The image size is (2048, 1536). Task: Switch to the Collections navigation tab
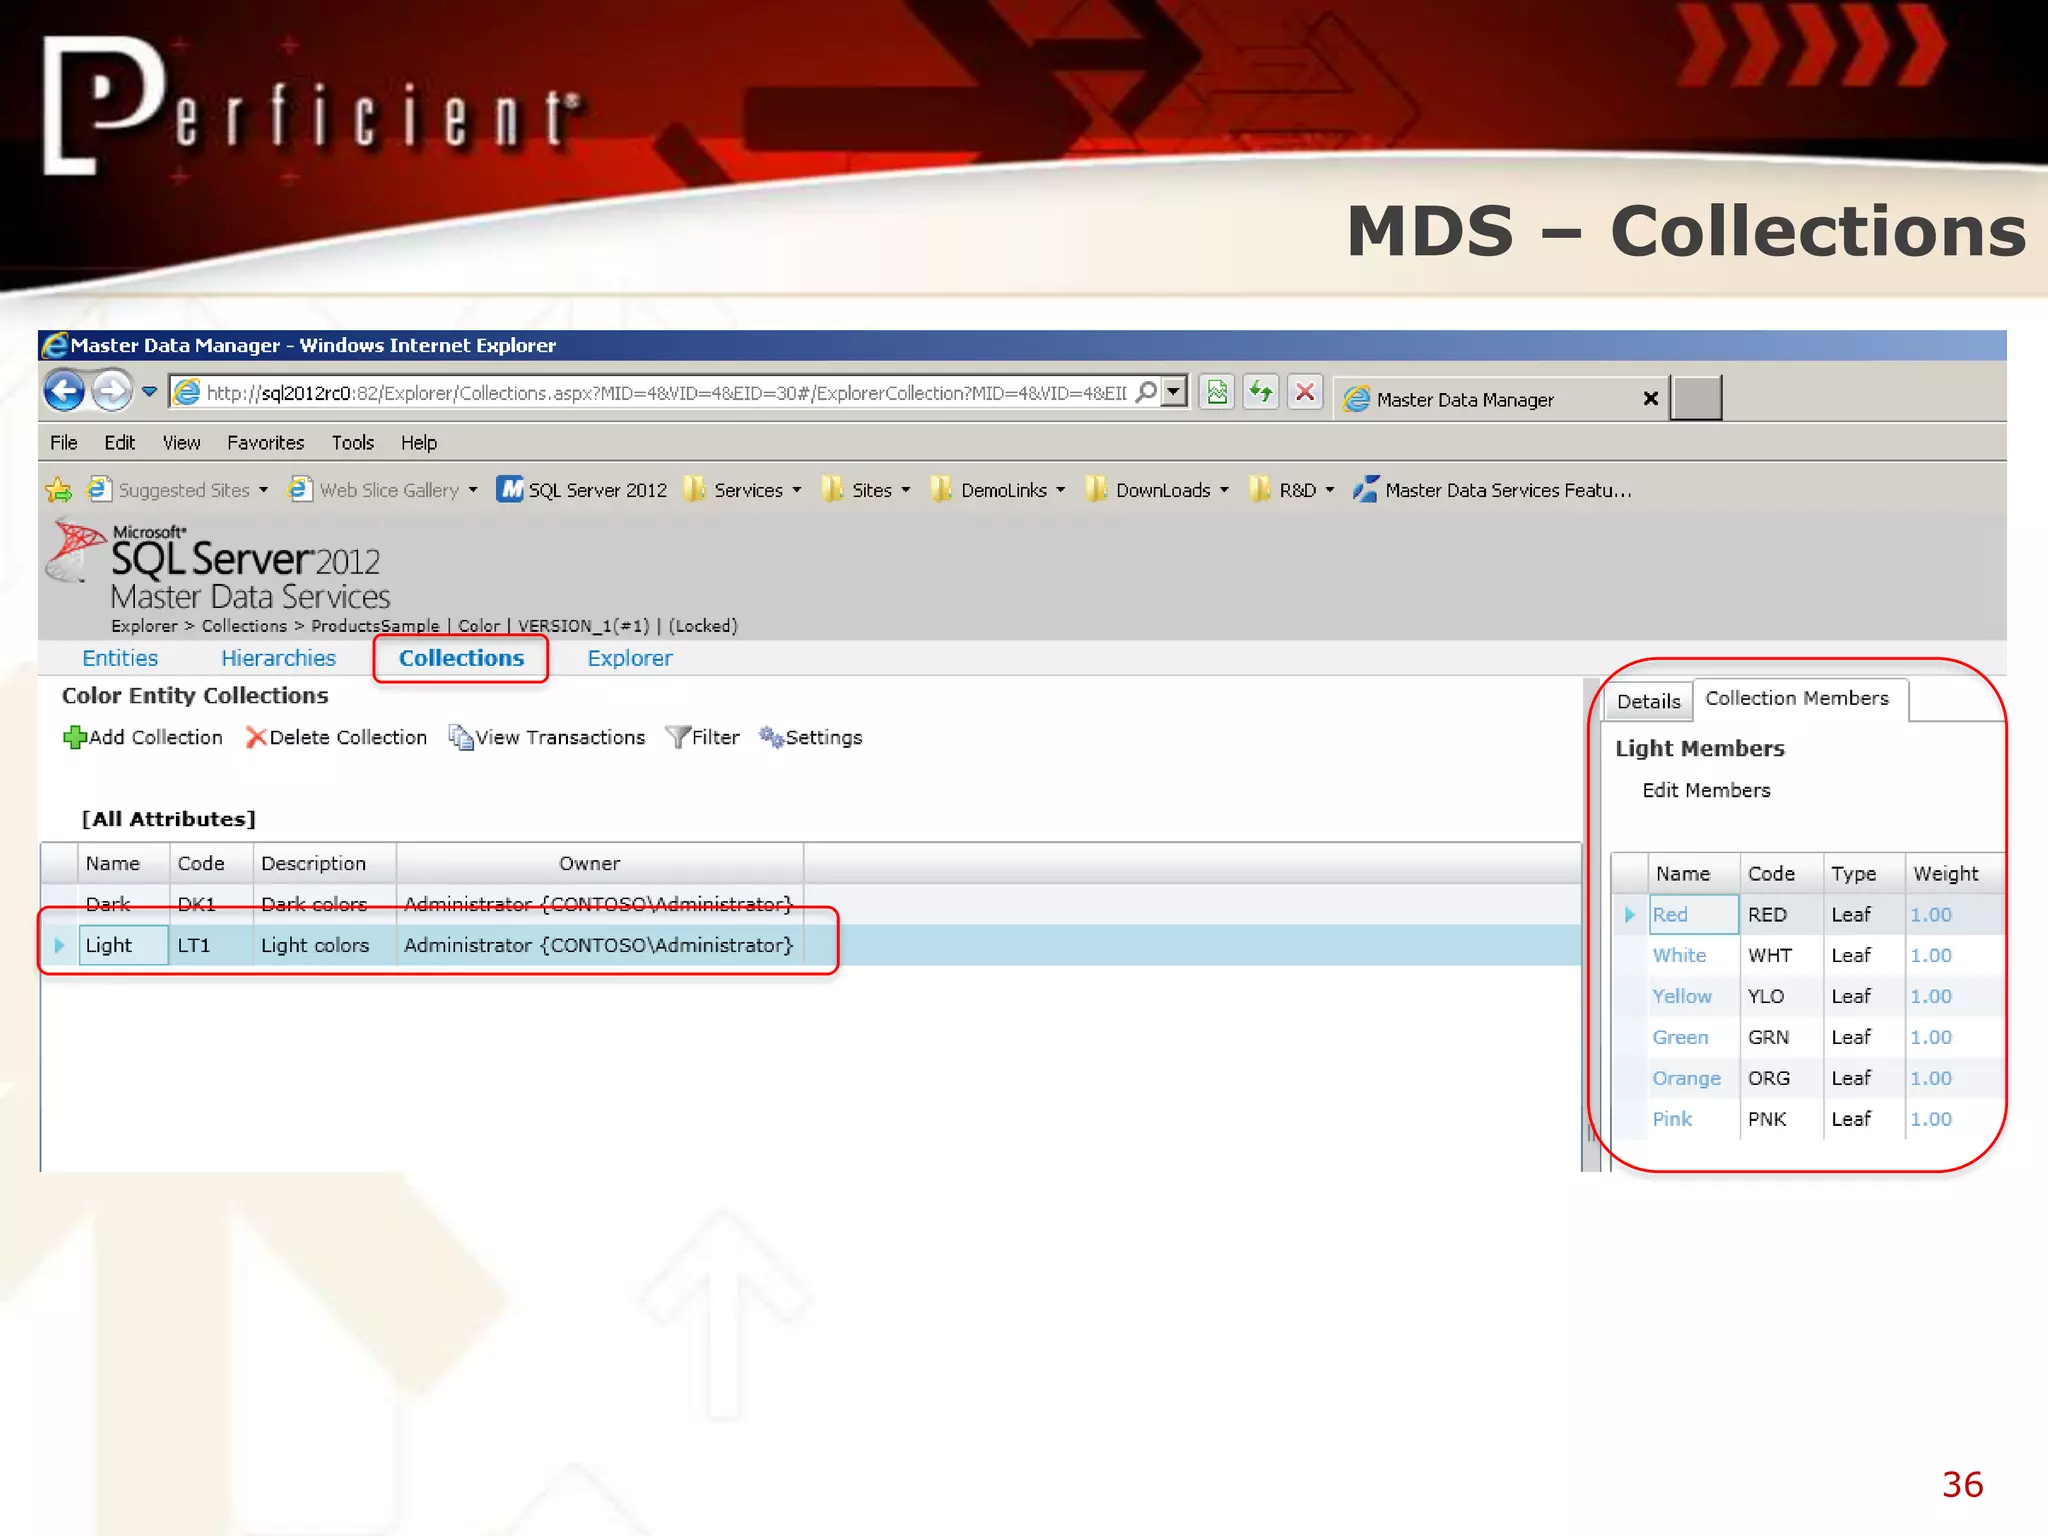(461, 658)
